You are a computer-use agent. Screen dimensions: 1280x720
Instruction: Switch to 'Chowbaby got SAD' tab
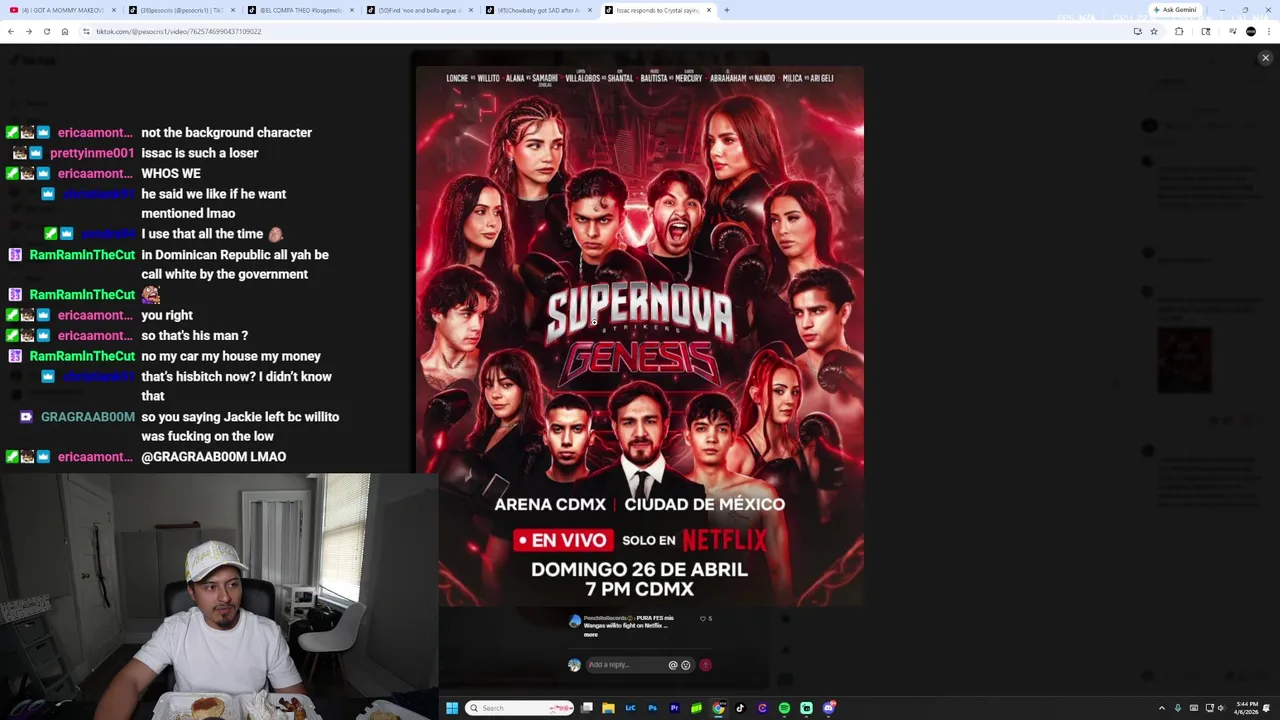[x=538, y=10]
